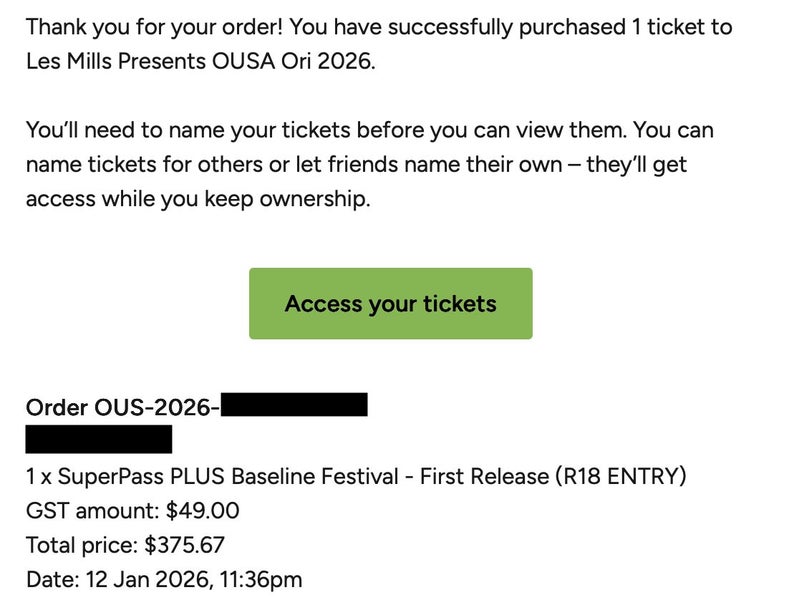Screen dimensions: 789x600
Task: Click the Baseline Festival text in the order
Action: click(x=314, y=477)
